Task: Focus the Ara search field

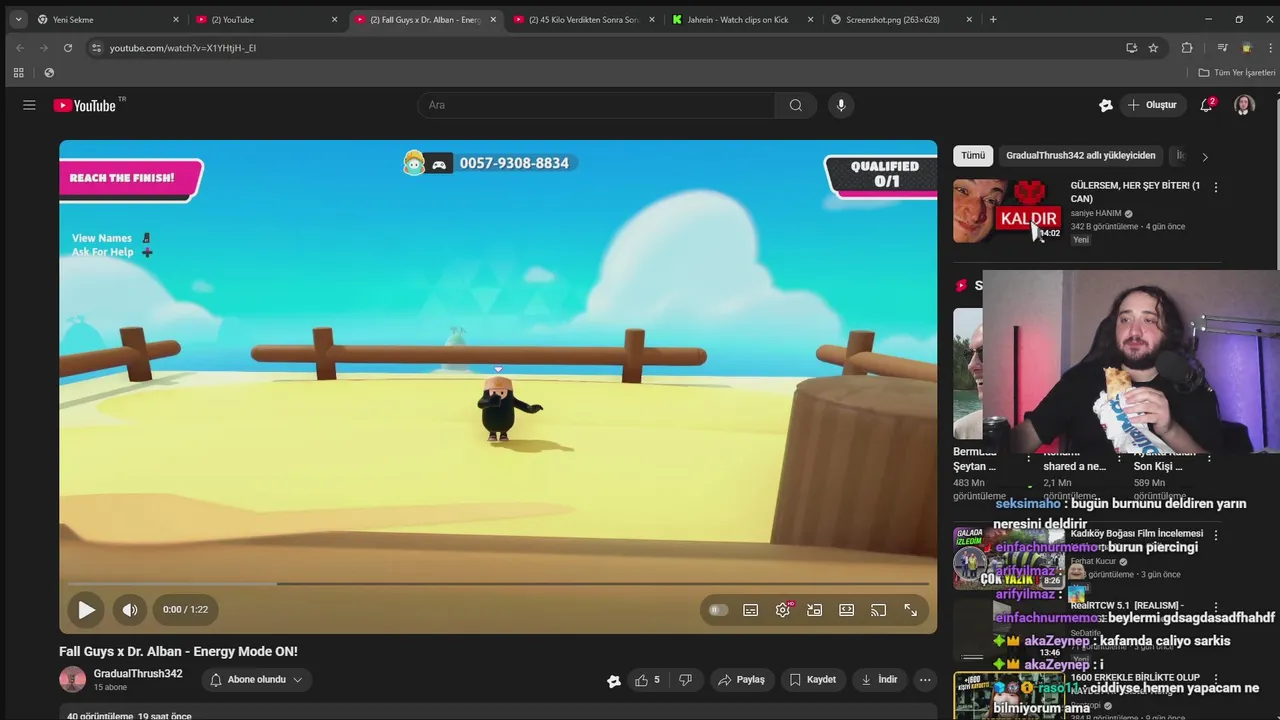Action: (x=596, y=105)
